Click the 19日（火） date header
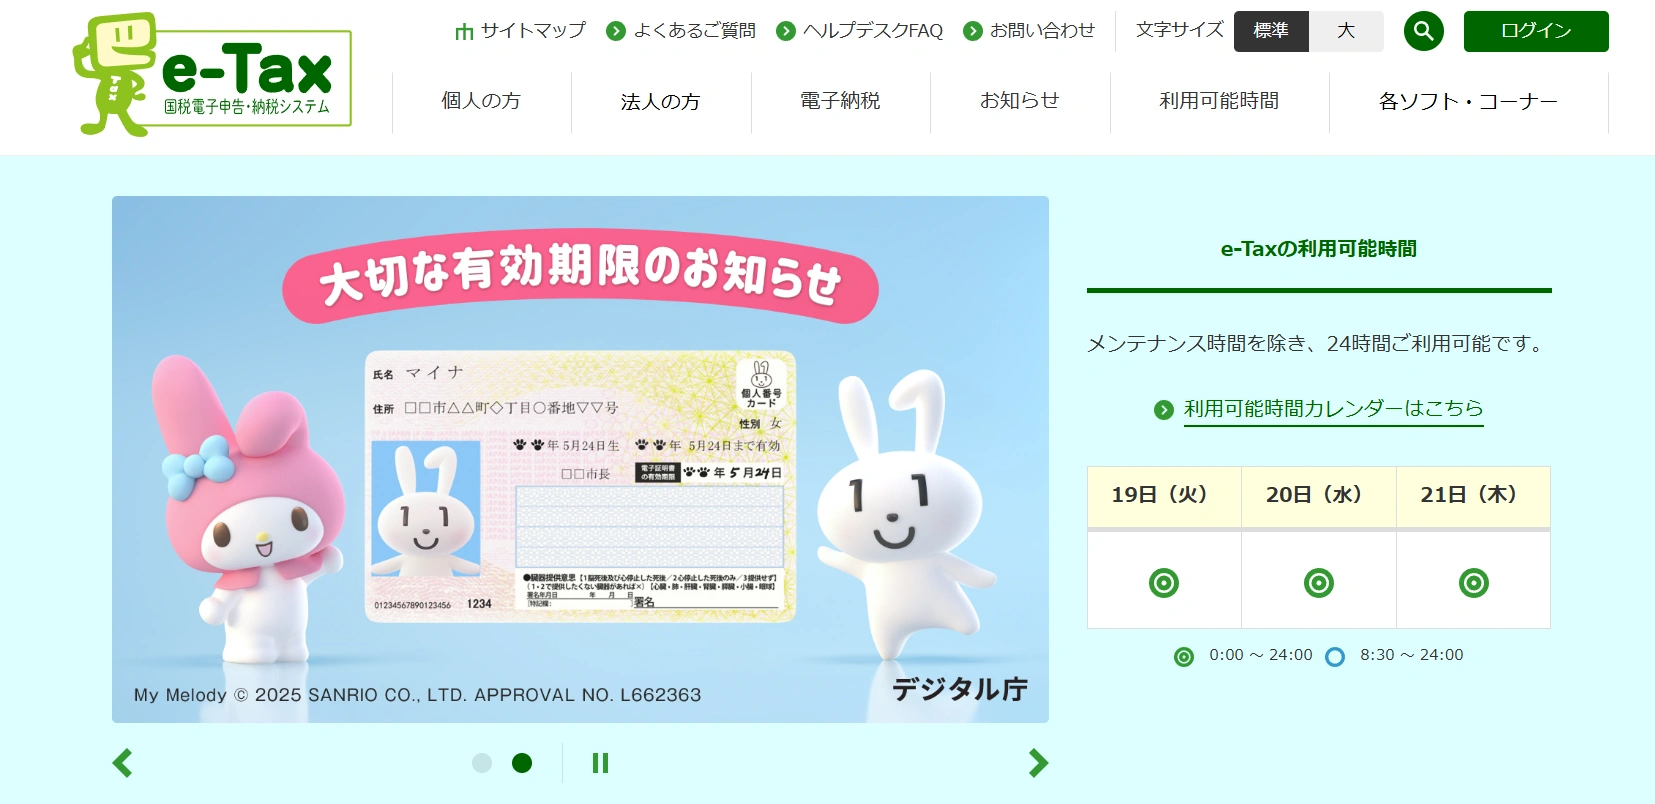 click(x=1164, y=496)
